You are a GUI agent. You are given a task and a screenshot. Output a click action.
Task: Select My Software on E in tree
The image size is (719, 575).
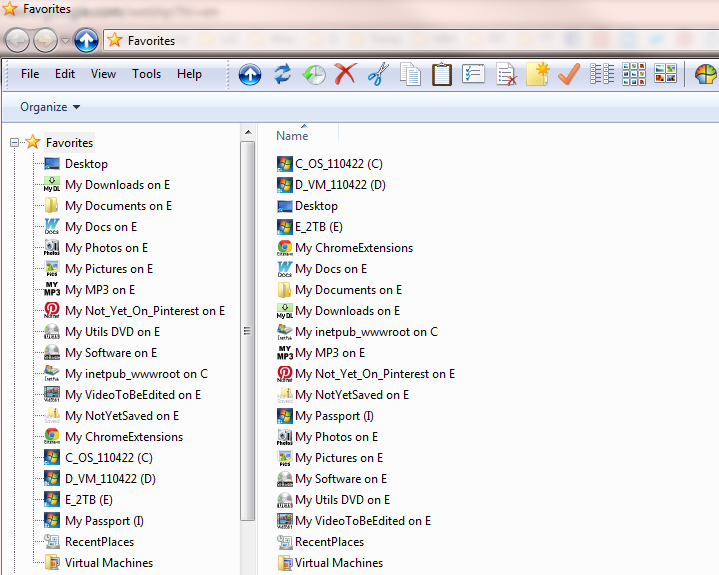pos(111,353)
